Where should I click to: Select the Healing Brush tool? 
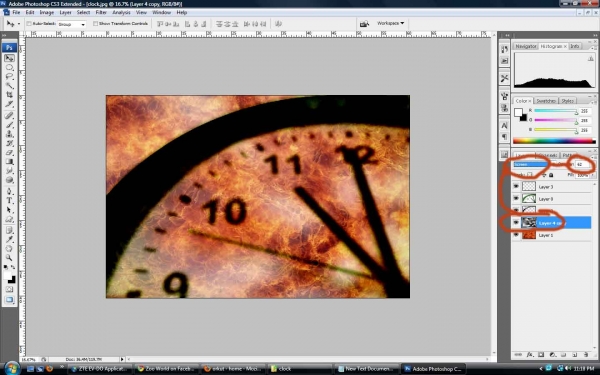(x=9, y=116)
